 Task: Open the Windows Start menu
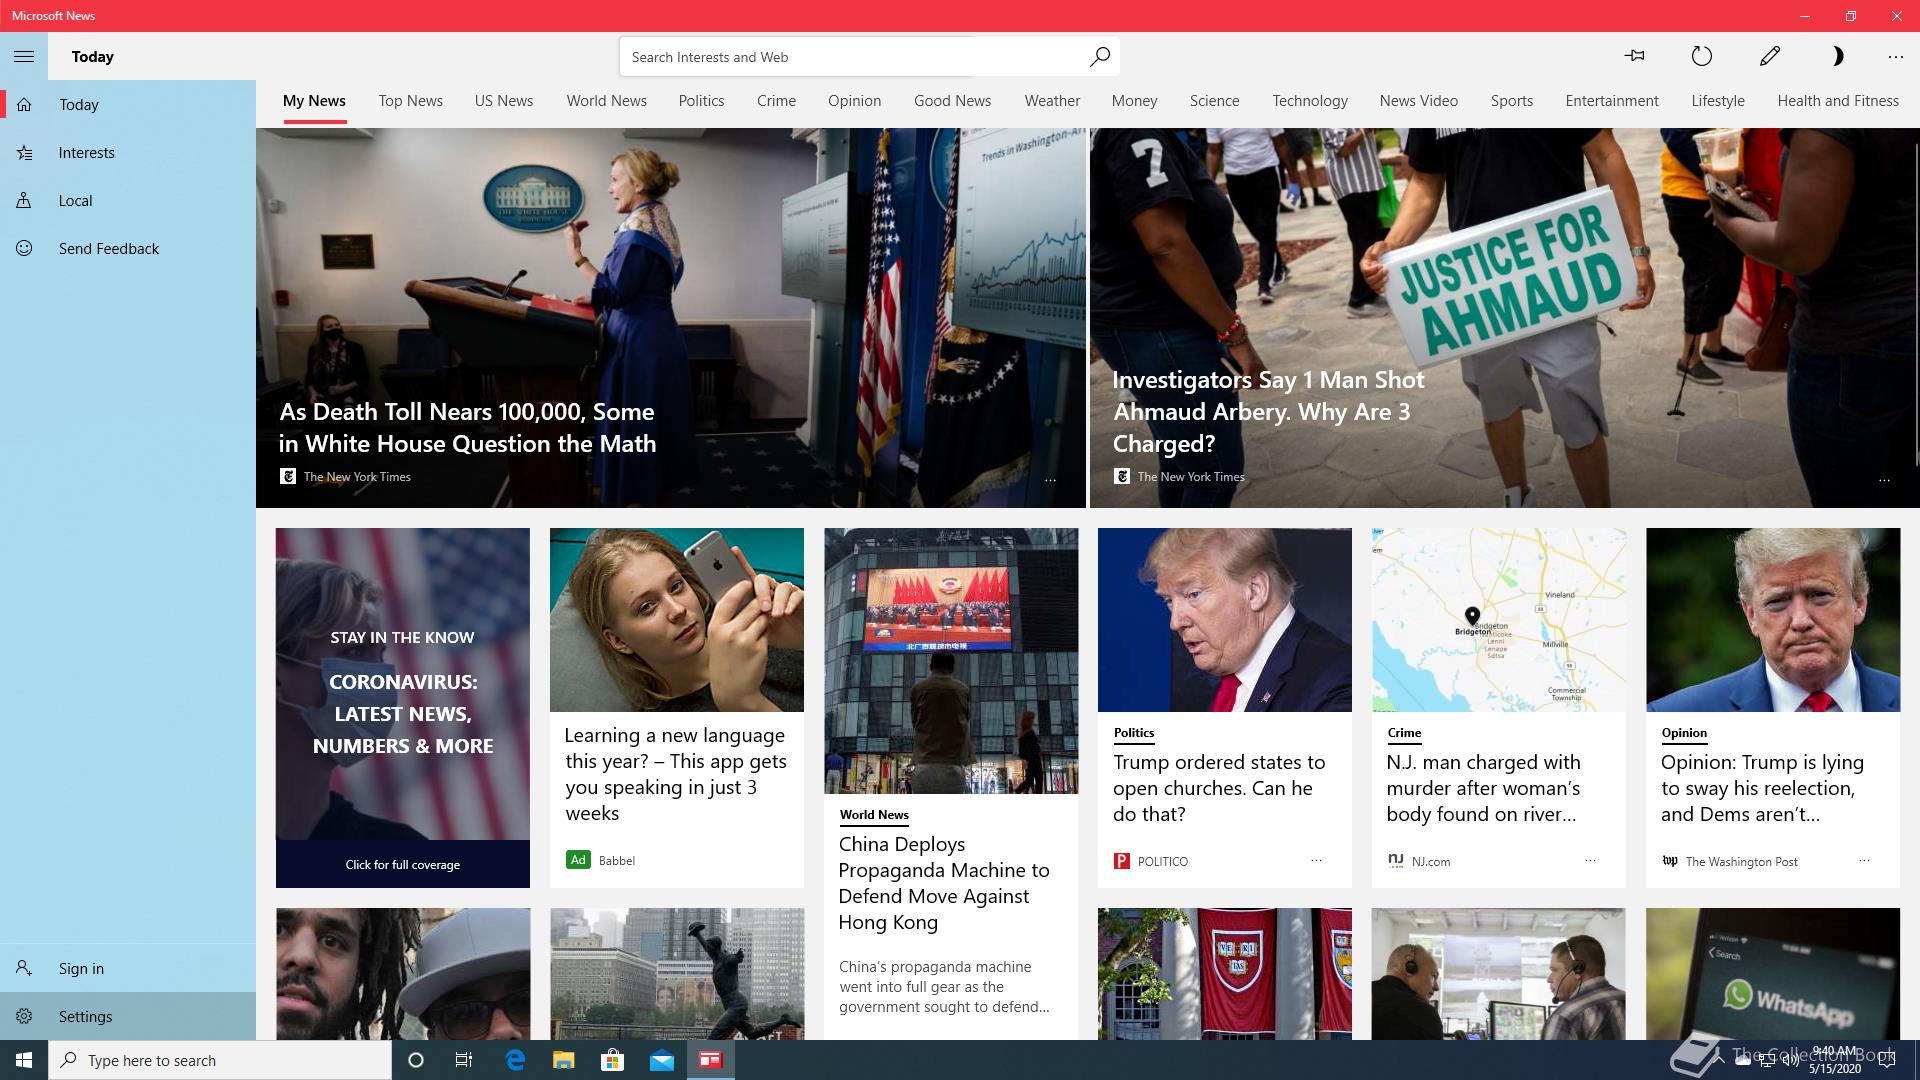click(x=24, y=1060)
